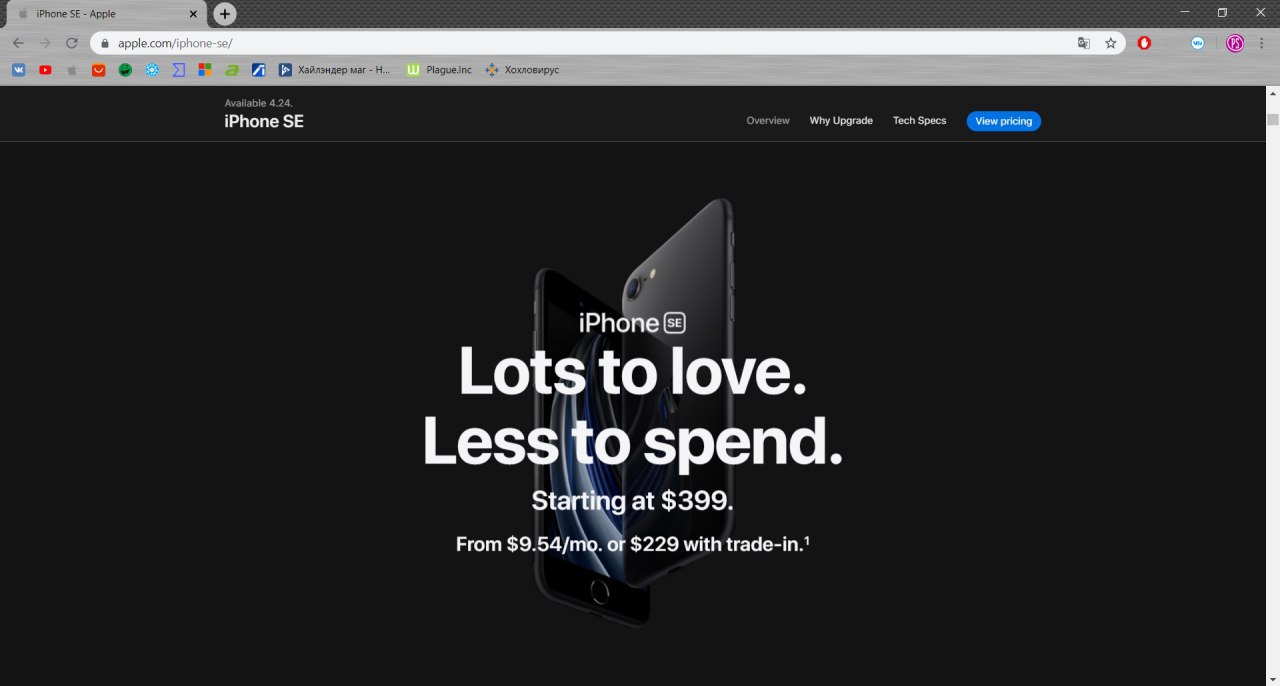Screen dimensions: 1280x686
Task: Click the Google Translate icon in address bar
Action: [x=1084, y=43]
